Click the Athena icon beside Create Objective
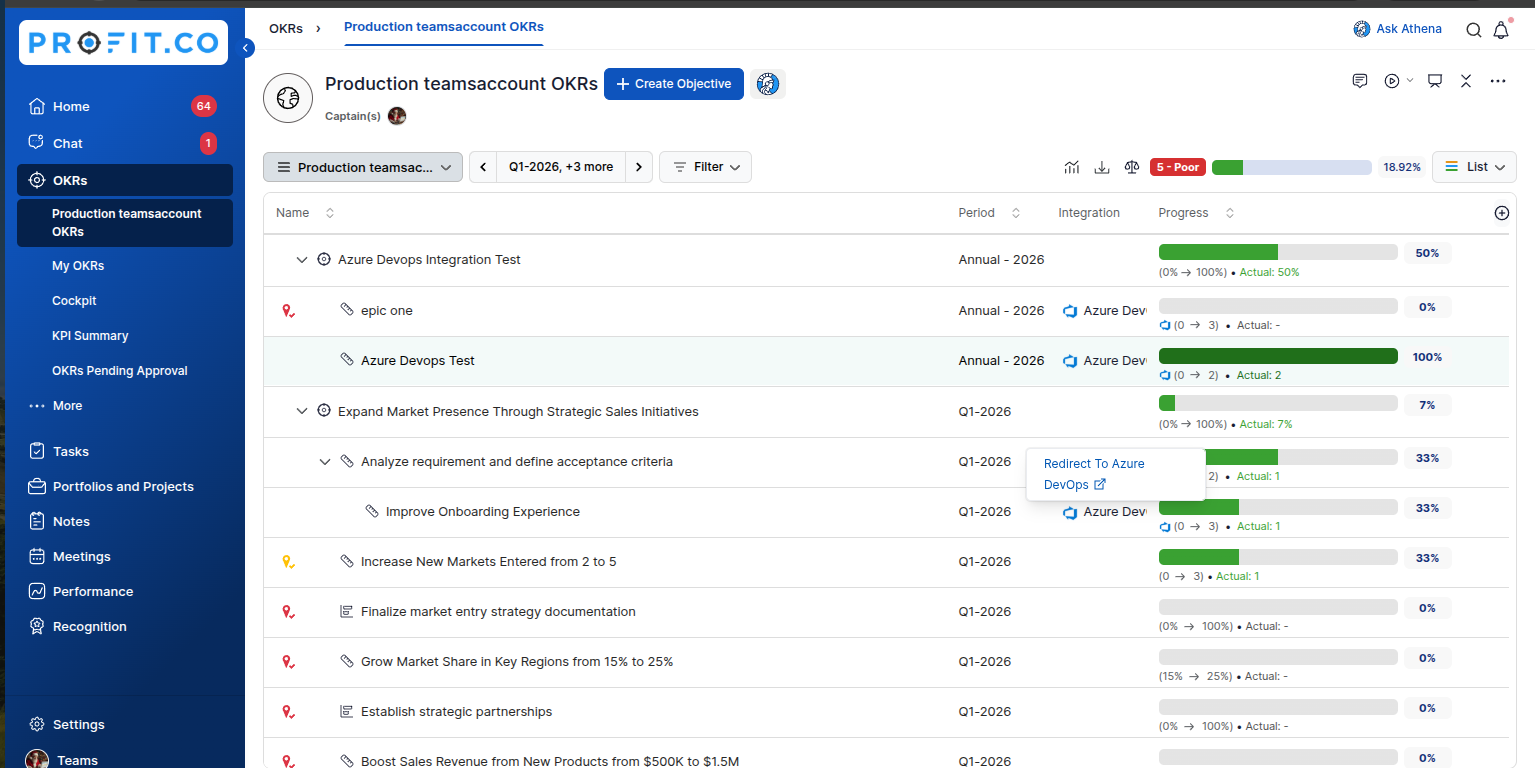This screenshot has width=1535, height=768. point(768,84)
